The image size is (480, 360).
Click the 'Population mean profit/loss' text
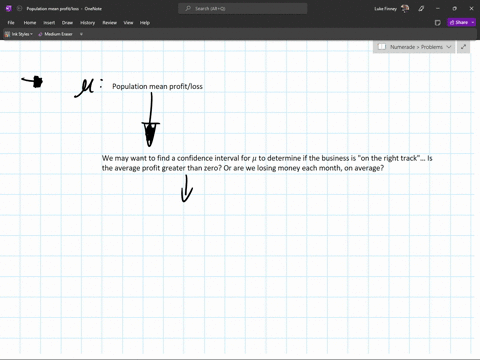point(157,86)
